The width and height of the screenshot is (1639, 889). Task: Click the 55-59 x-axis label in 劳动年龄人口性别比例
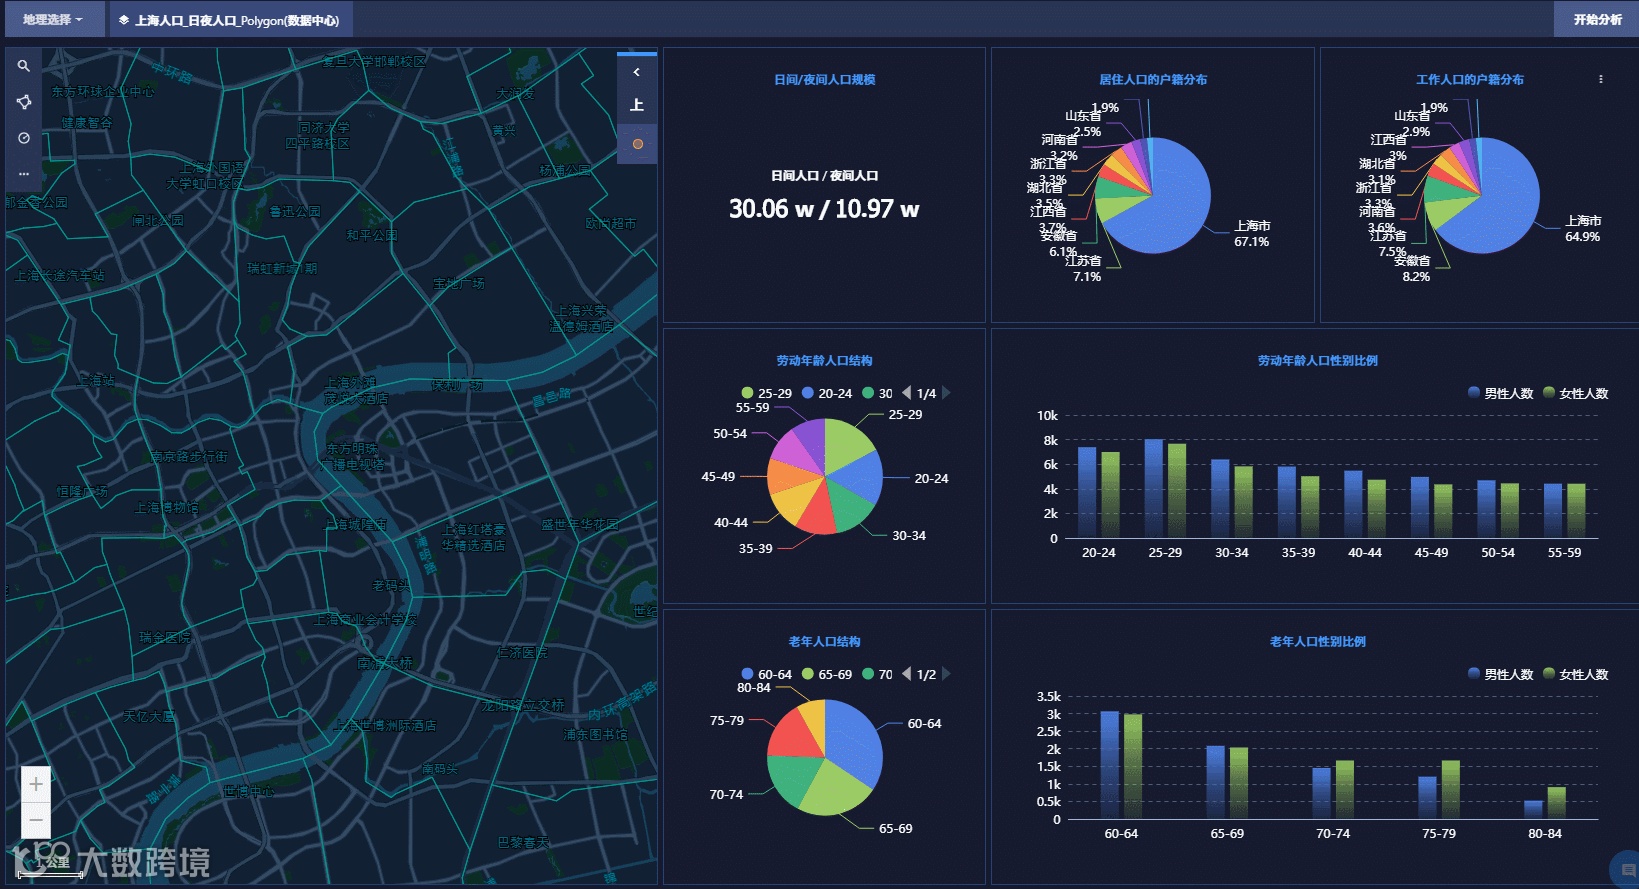(1564, 553)
